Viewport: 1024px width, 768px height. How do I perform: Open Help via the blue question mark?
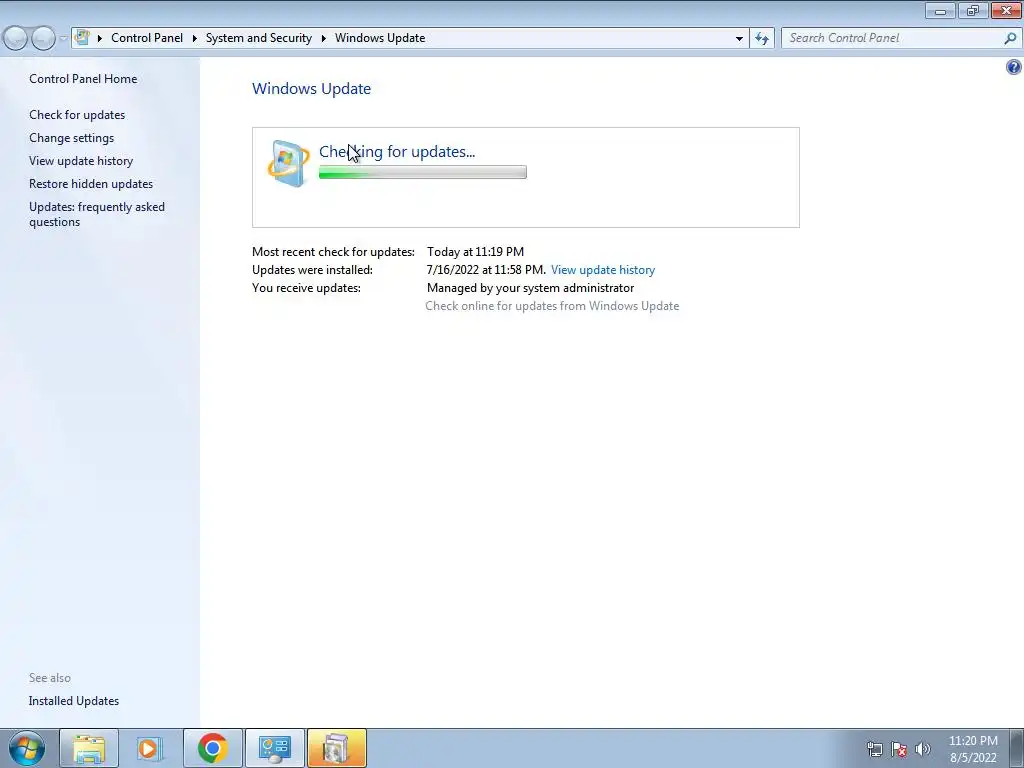[1014, 67]
